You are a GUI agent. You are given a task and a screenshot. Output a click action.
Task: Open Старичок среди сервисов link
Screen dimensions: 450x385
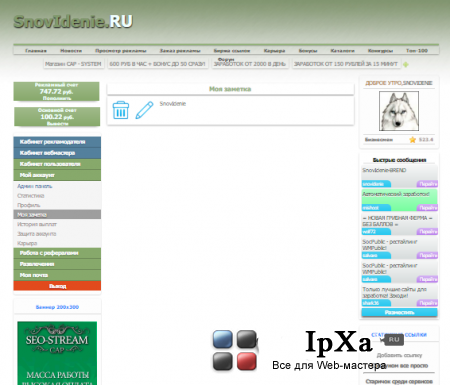click(x=399, y=381)
